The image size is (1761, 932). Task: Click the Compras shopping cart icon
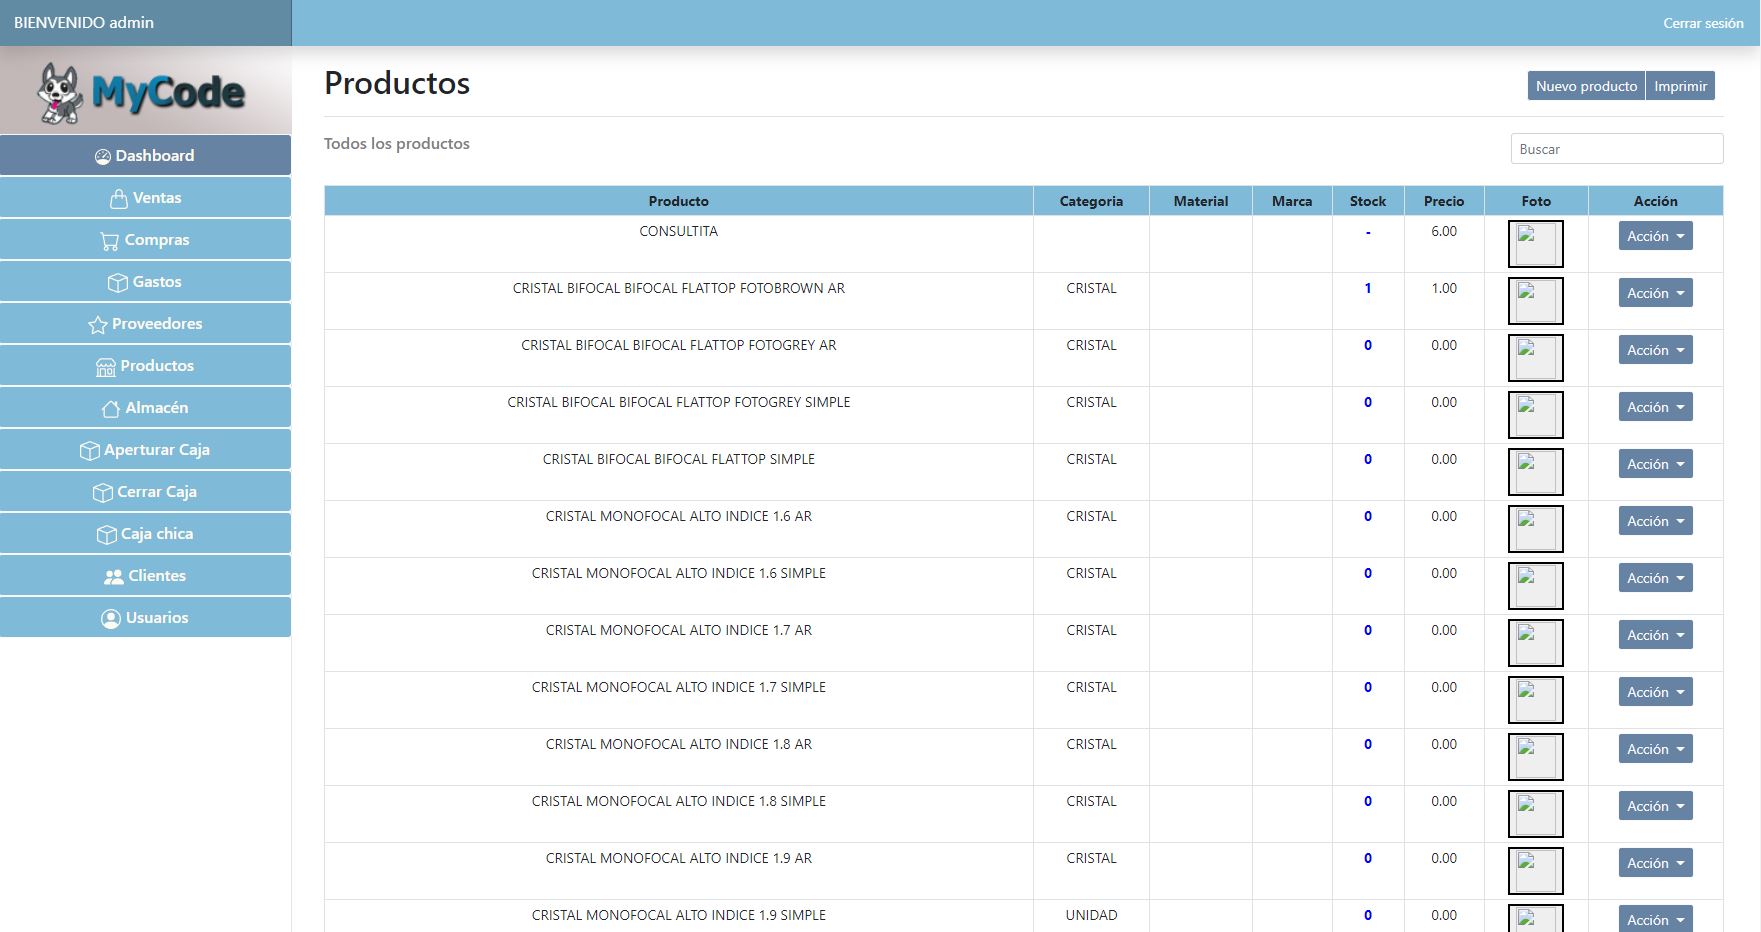point(109,241)
